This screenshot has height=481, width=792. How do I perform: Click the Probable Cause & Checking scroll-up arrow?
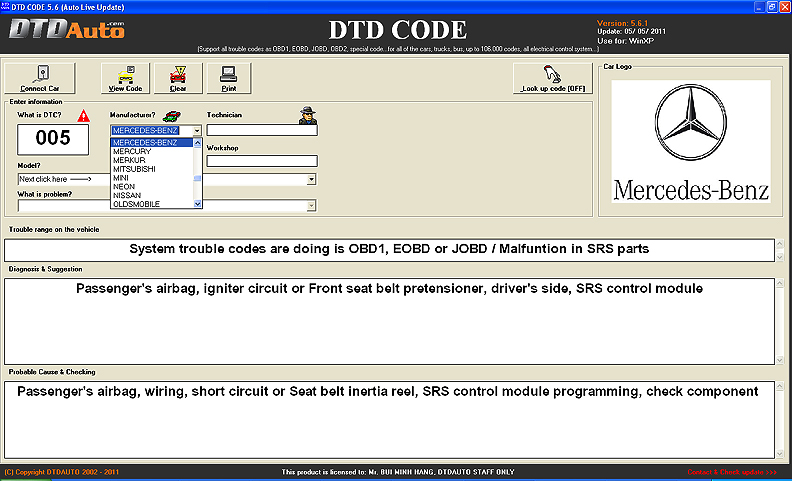(x=779, y=386)
